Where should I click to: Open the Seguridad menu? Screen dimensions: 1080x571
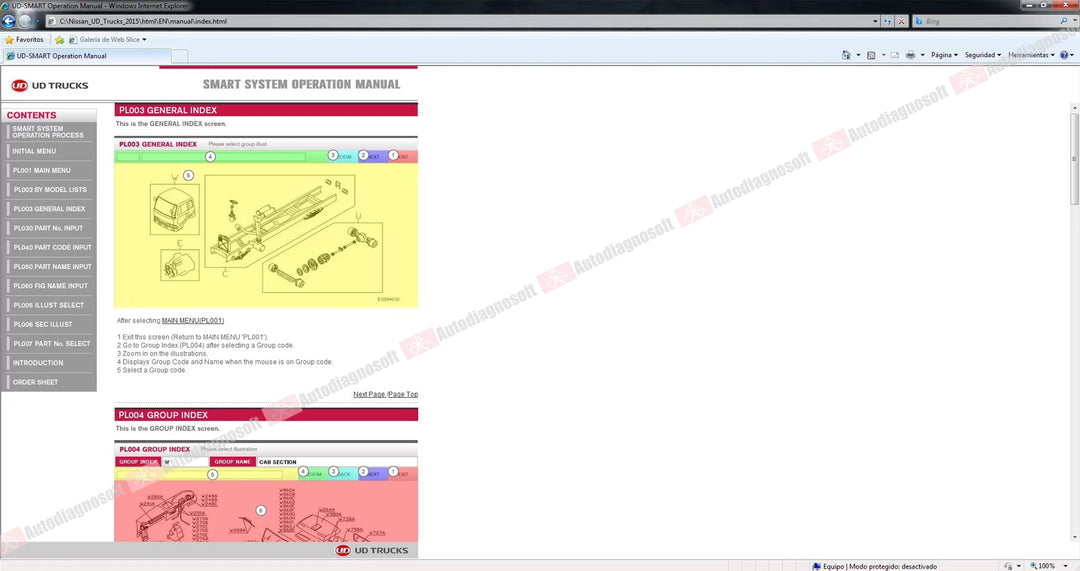point(983,55)
